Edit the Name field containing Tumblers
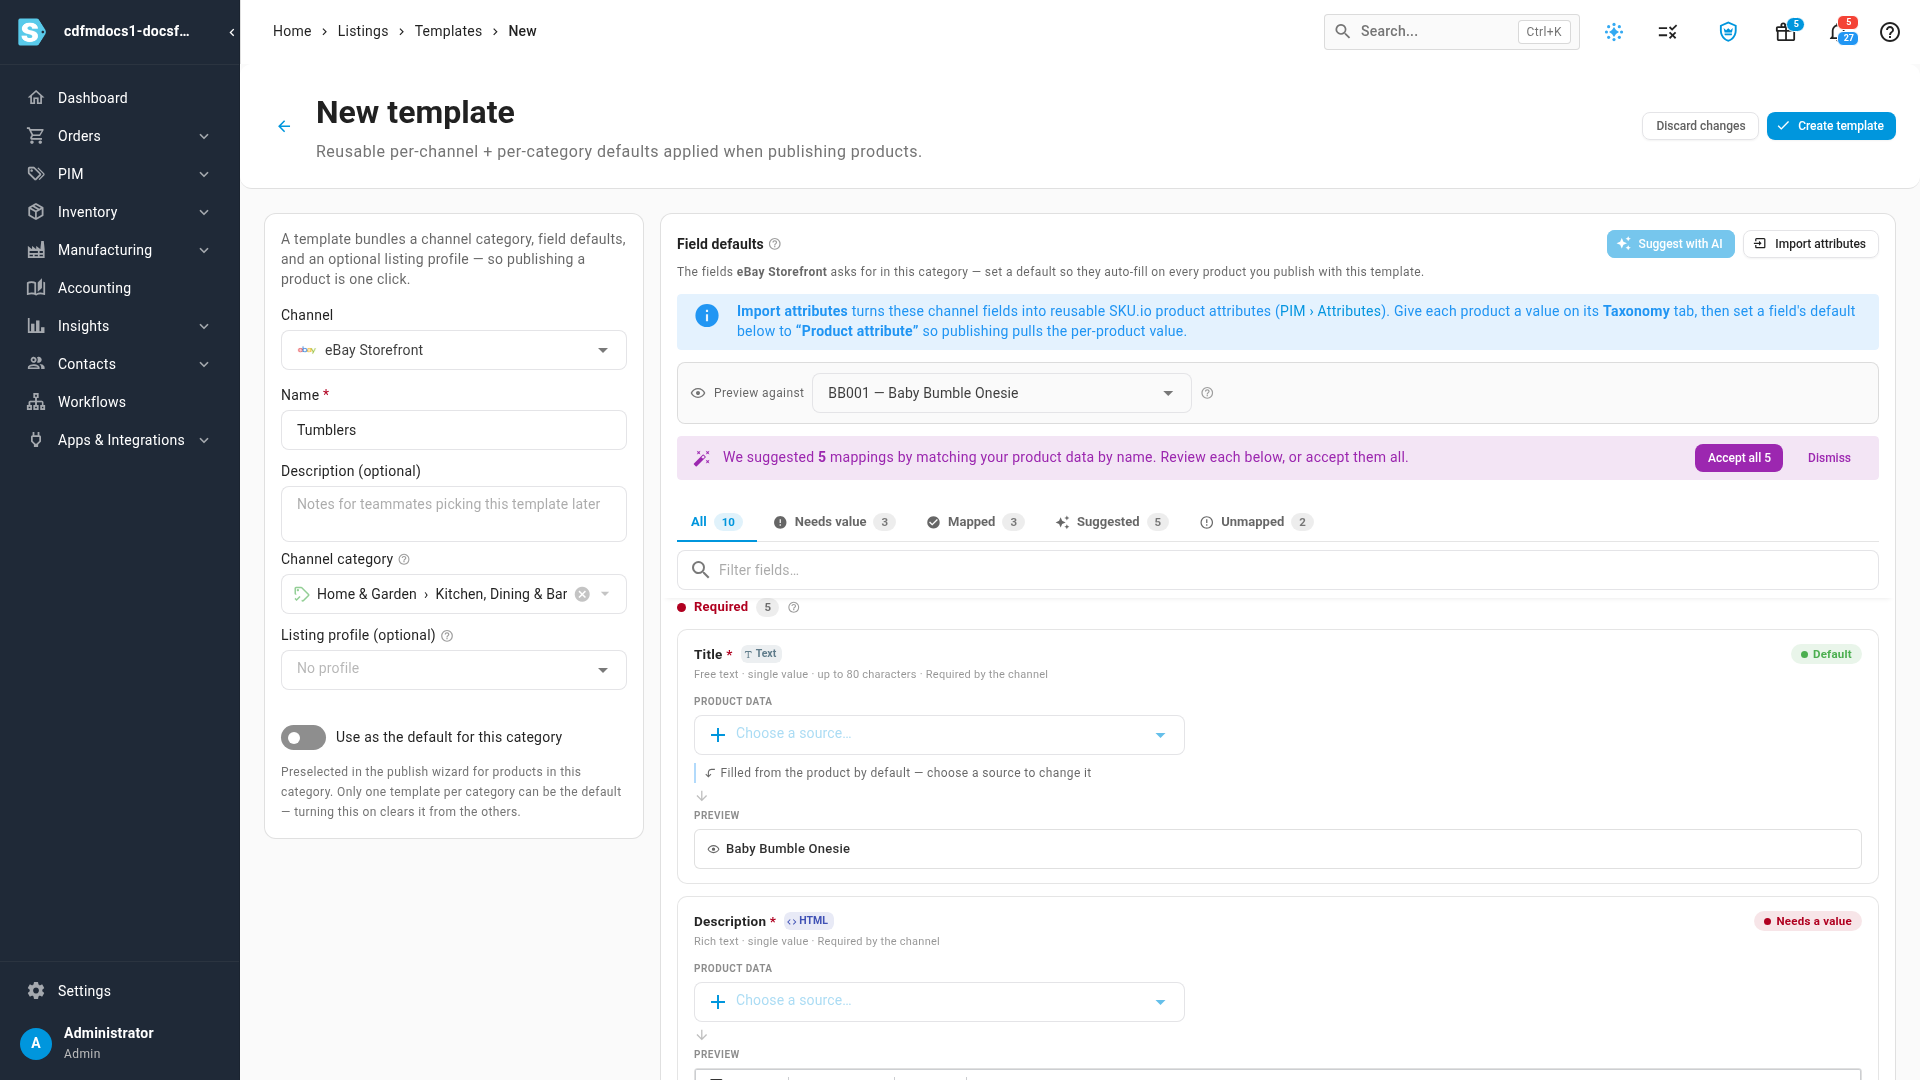Viewport: 1920px width, 1080px height. tap(454, 430)
